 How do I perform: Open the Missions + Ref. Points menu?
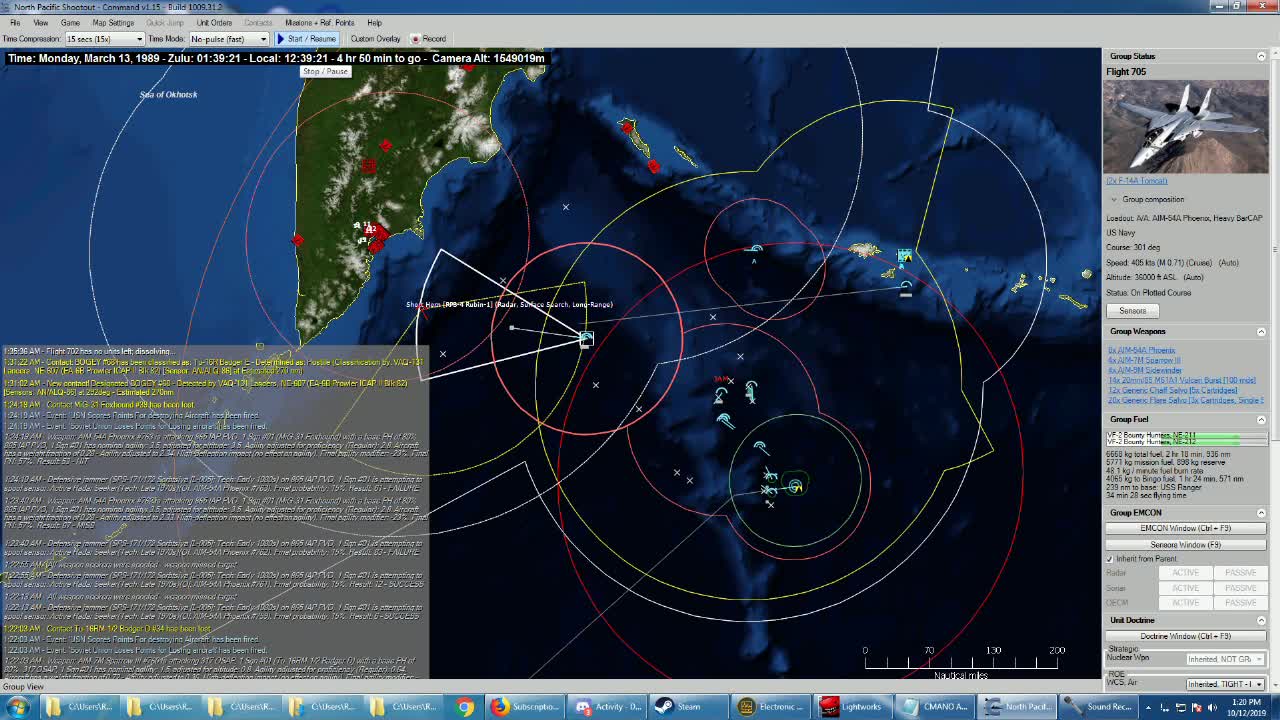pos(320,22)
